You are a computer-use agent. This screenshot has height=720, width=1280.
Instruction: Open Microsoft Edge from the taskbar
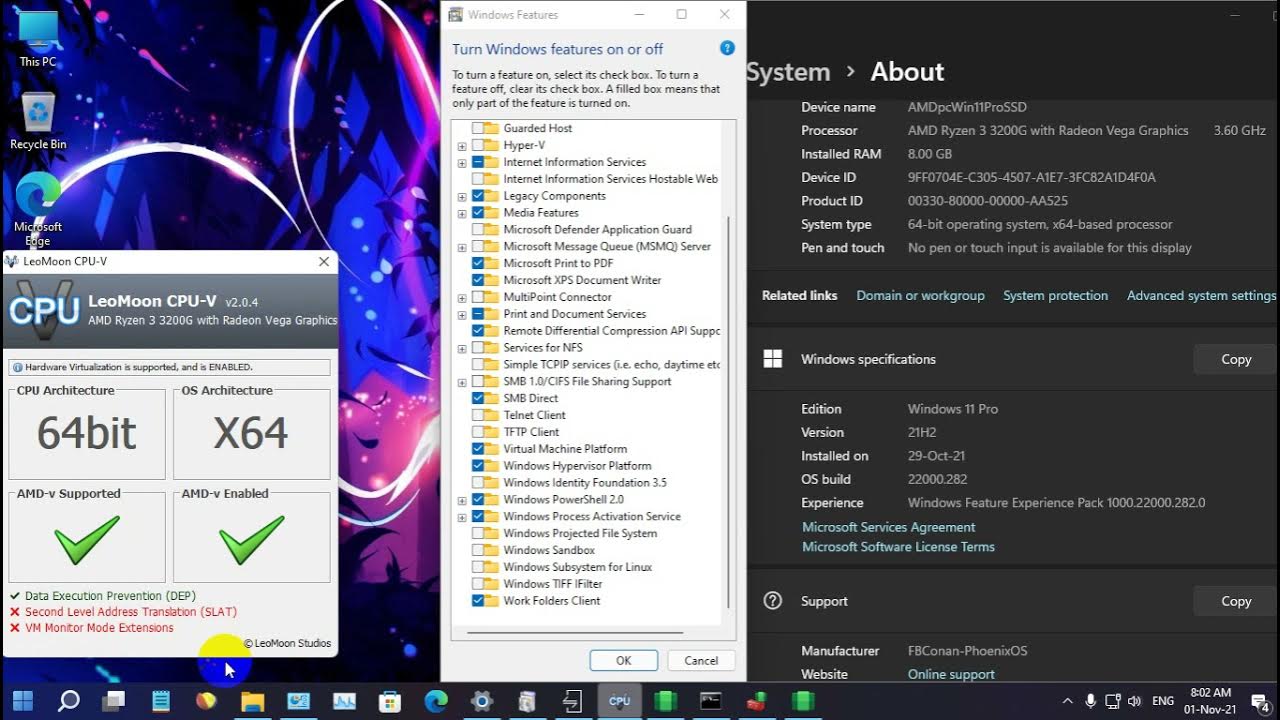click(x=436, y=701)
